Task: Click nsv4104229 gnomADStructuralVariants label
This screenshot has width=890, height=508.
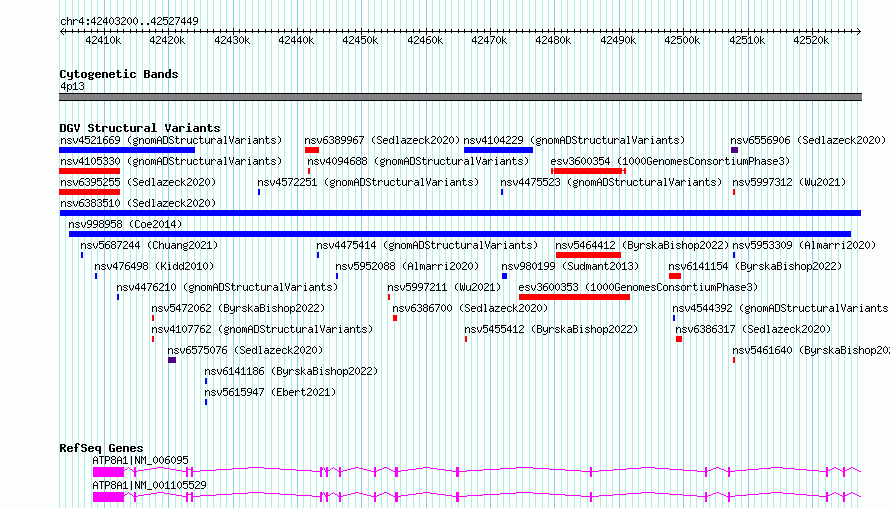Action: 574,140
